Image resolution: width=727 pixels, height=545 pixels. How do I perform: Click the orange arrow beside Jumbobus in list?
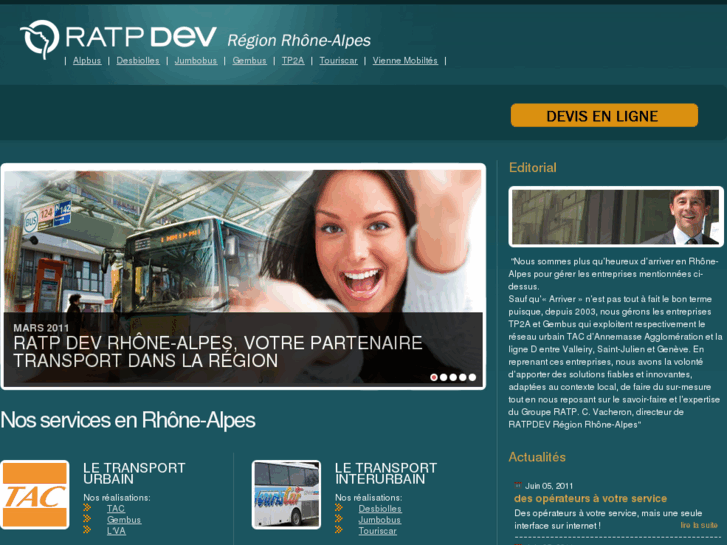[339, 519]
